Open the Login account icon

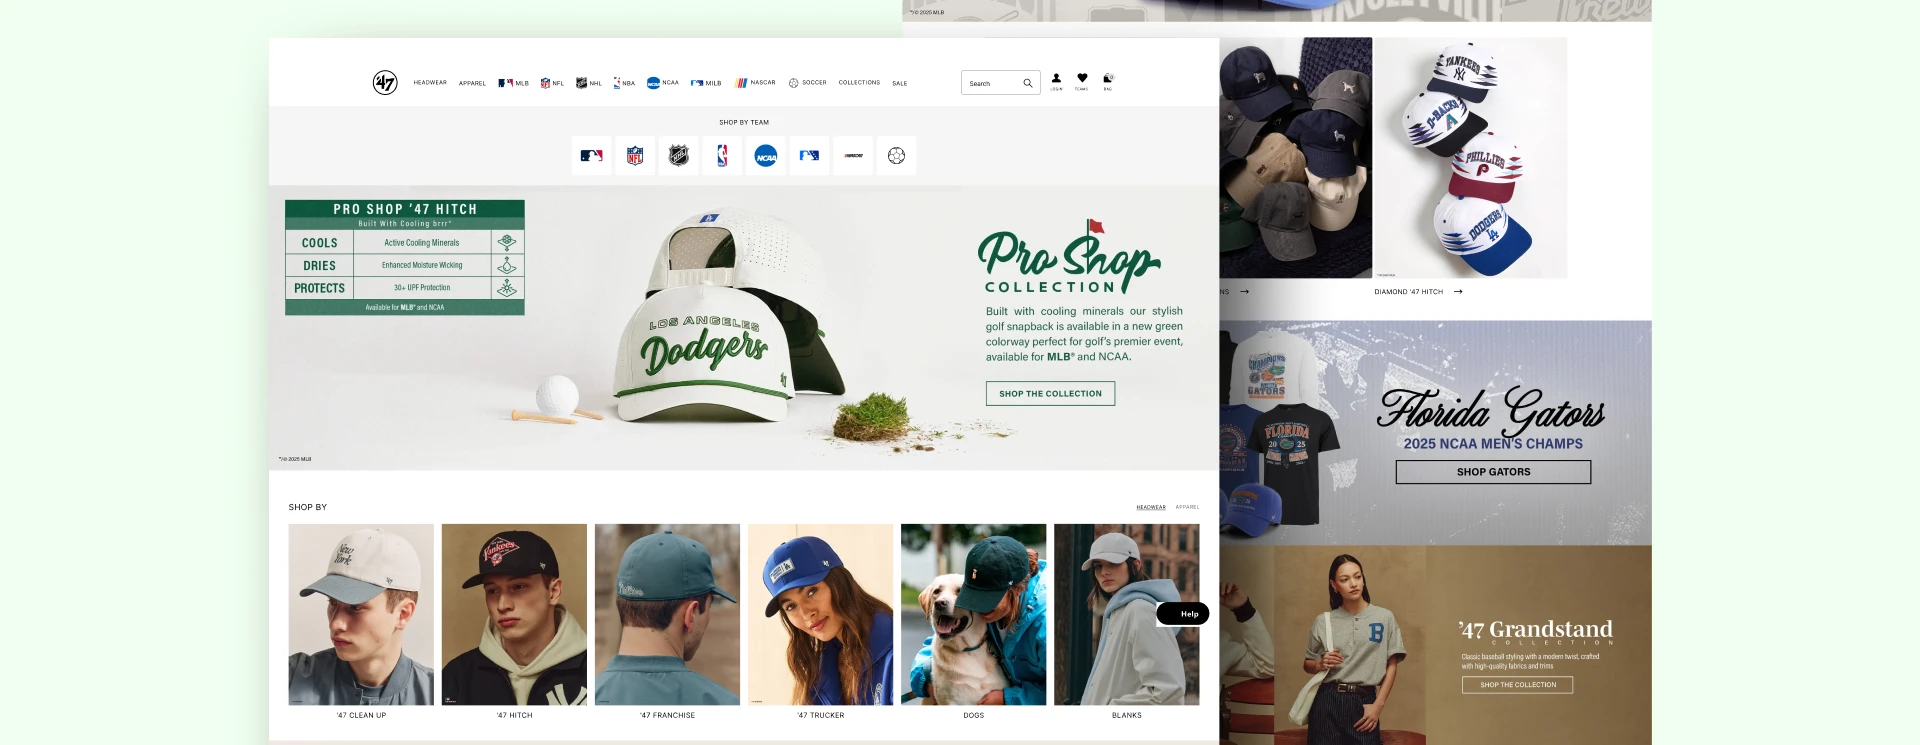pos(1056,82)
